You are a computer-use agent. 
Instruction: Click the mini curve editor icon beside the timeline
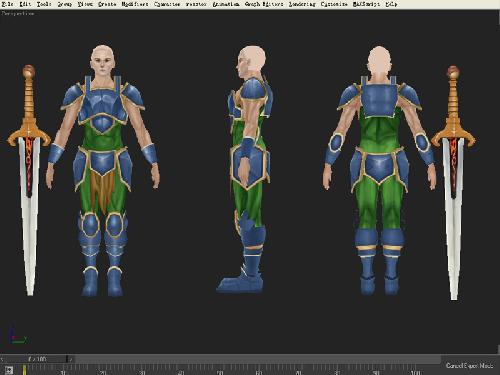pos(9,370)
